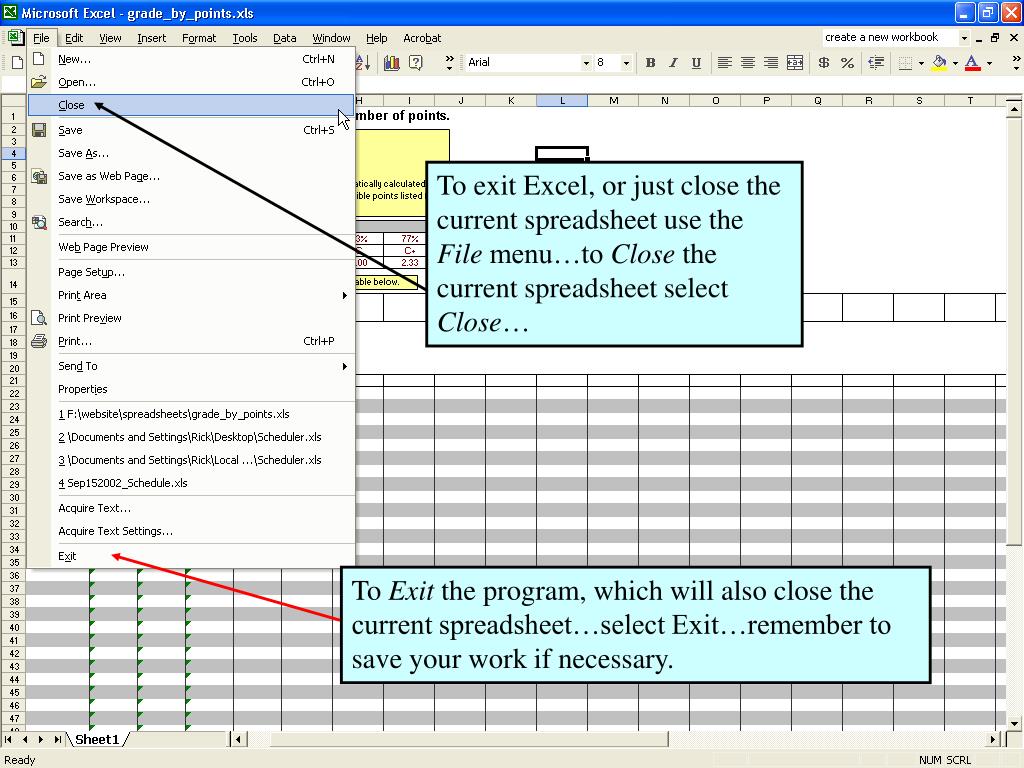This screenshot has width=1024, height=768.
Task: Click the sort ascending A-Z icon
Action: (x=363, y=63)
